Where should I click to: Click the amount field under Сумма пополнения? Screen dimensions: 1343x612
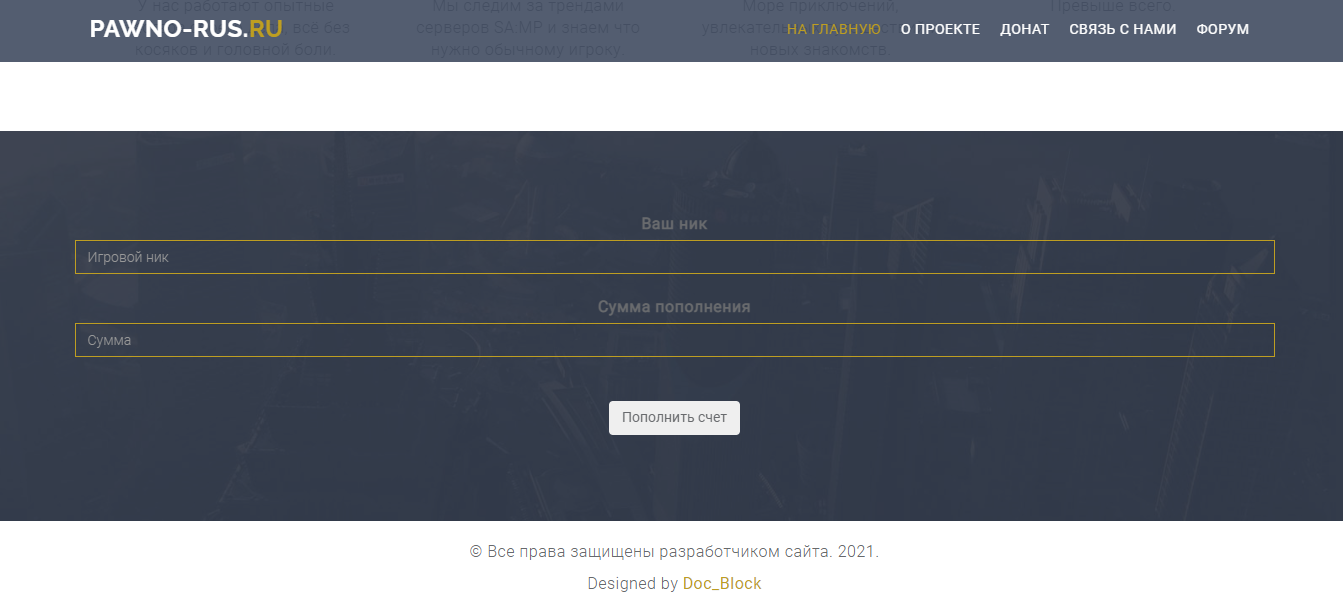tap(675, 340)
